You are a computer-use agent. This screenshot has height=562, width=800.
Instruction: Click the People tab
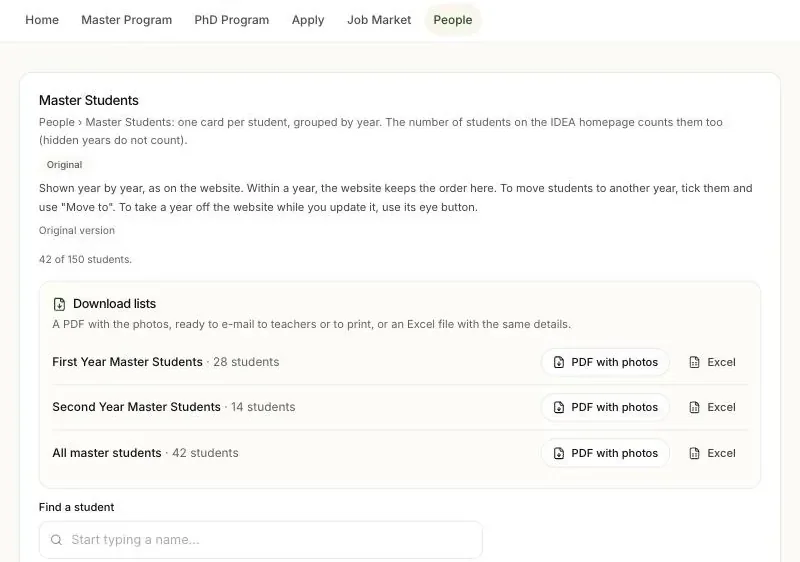point(453,20)
